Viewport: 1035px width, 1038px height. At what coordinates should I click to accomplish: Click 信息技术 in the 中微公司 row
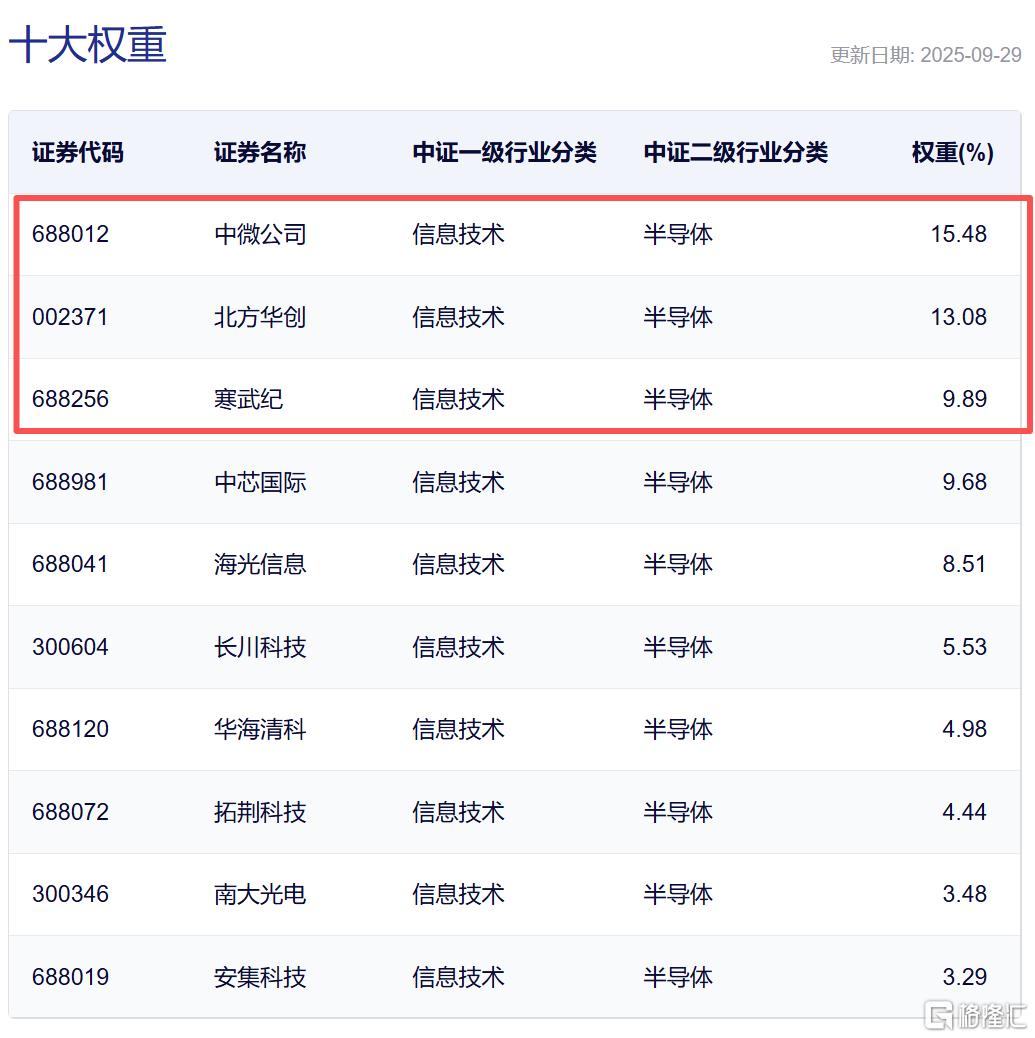click(x=458, y=234)
